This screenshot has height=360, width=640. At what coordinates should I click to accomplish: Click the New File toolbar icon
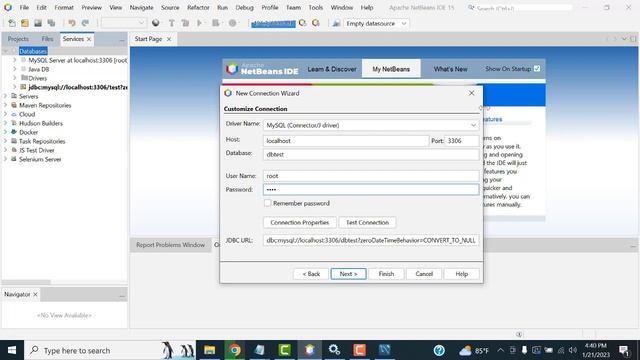click(x=12, y=23)
